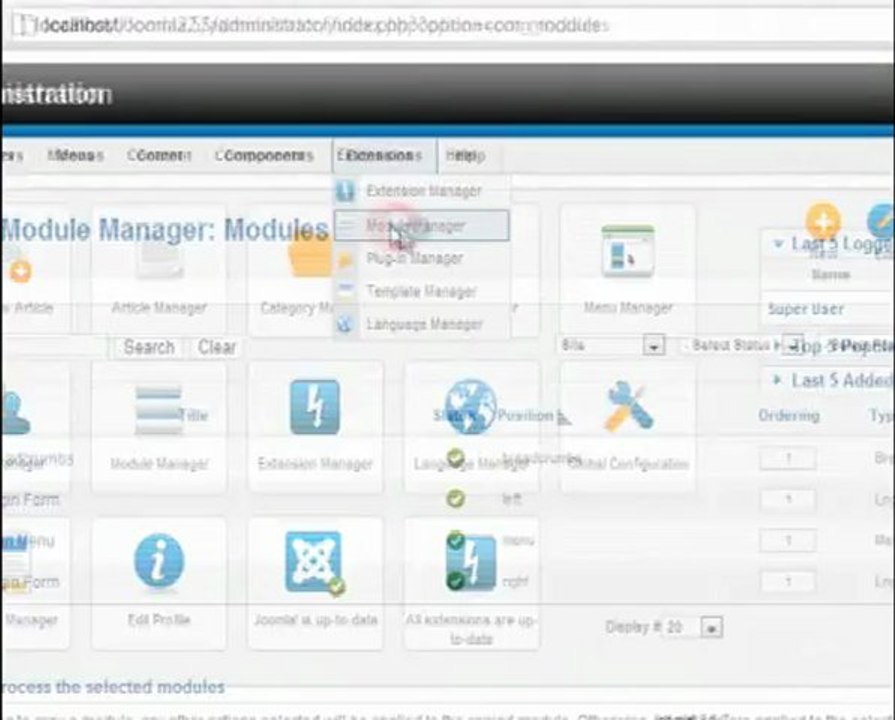Image resolution: width=895 pixels, height=720 pixels.
Task: Click the Plug-in Manager icon in dropdown menu
Action: [345, 260]
